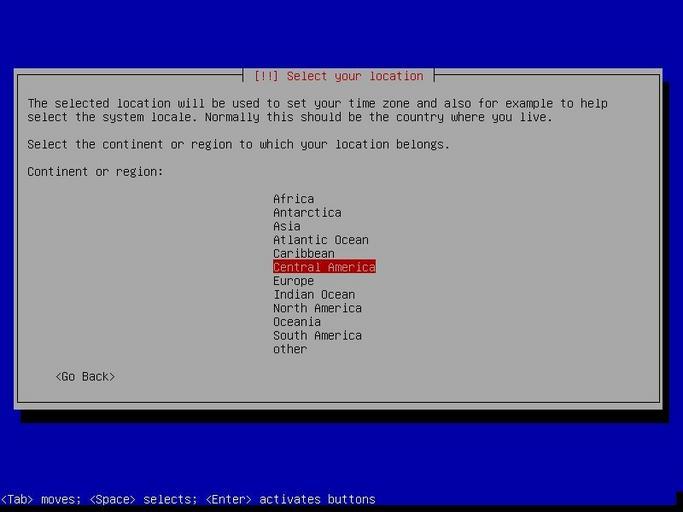
Task: Click the '<Enter> activates buttons' hint
Action: pos(290,499)
